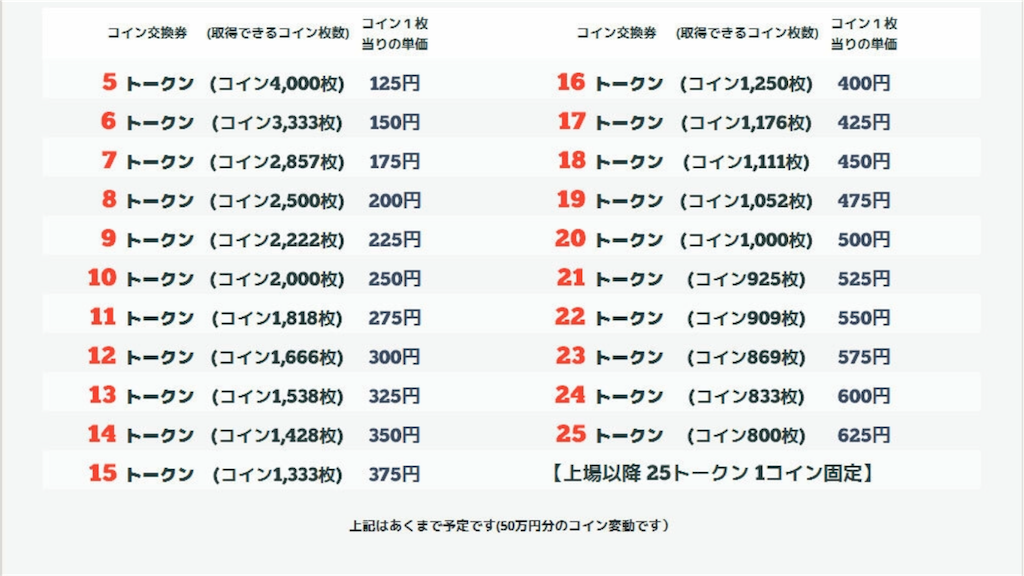Select the red number 6 token entry

pyautogui.click(x=108, y=121)
